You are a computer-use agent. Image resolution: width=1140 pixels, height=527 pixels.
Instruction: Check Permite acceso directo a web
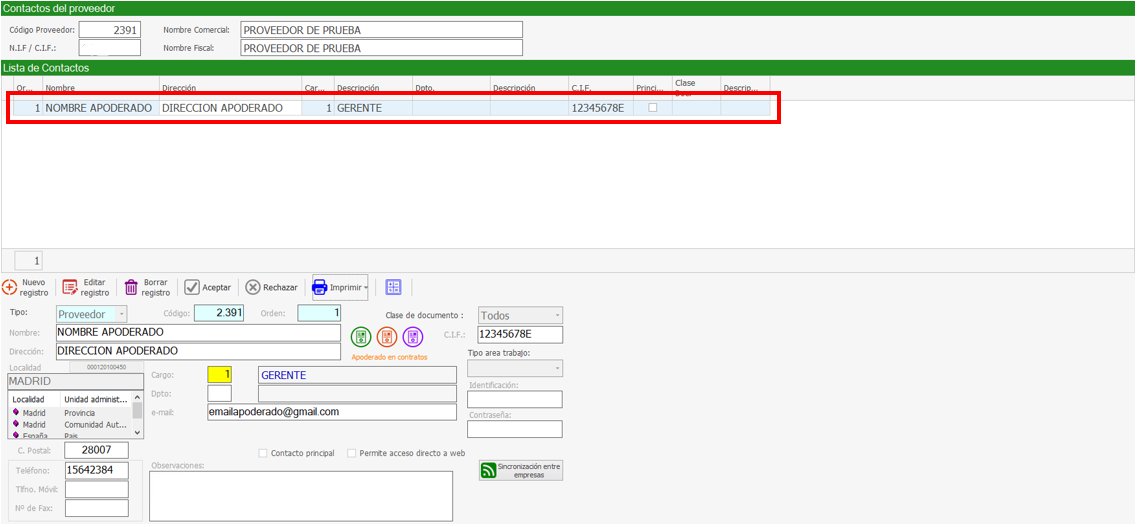(x=352, y=453)
